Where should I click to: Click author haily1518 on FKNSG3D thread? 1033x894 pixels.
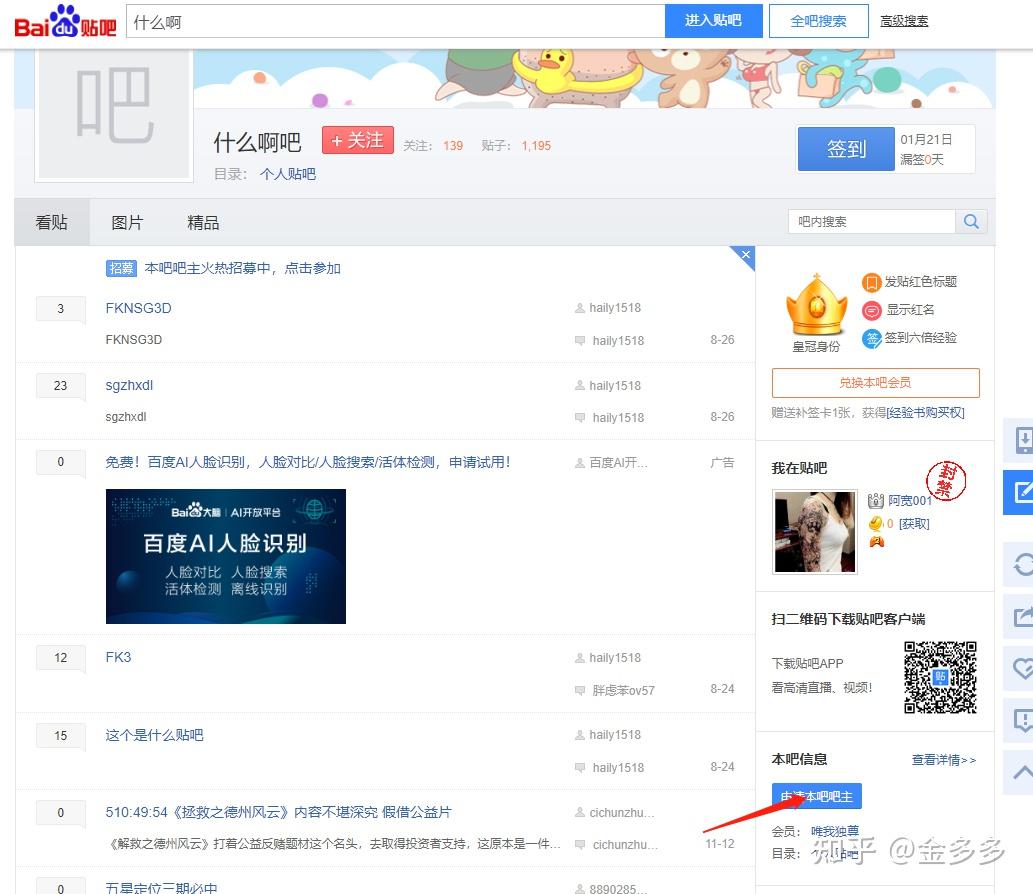pyautogui.click(x=615, y=308)
